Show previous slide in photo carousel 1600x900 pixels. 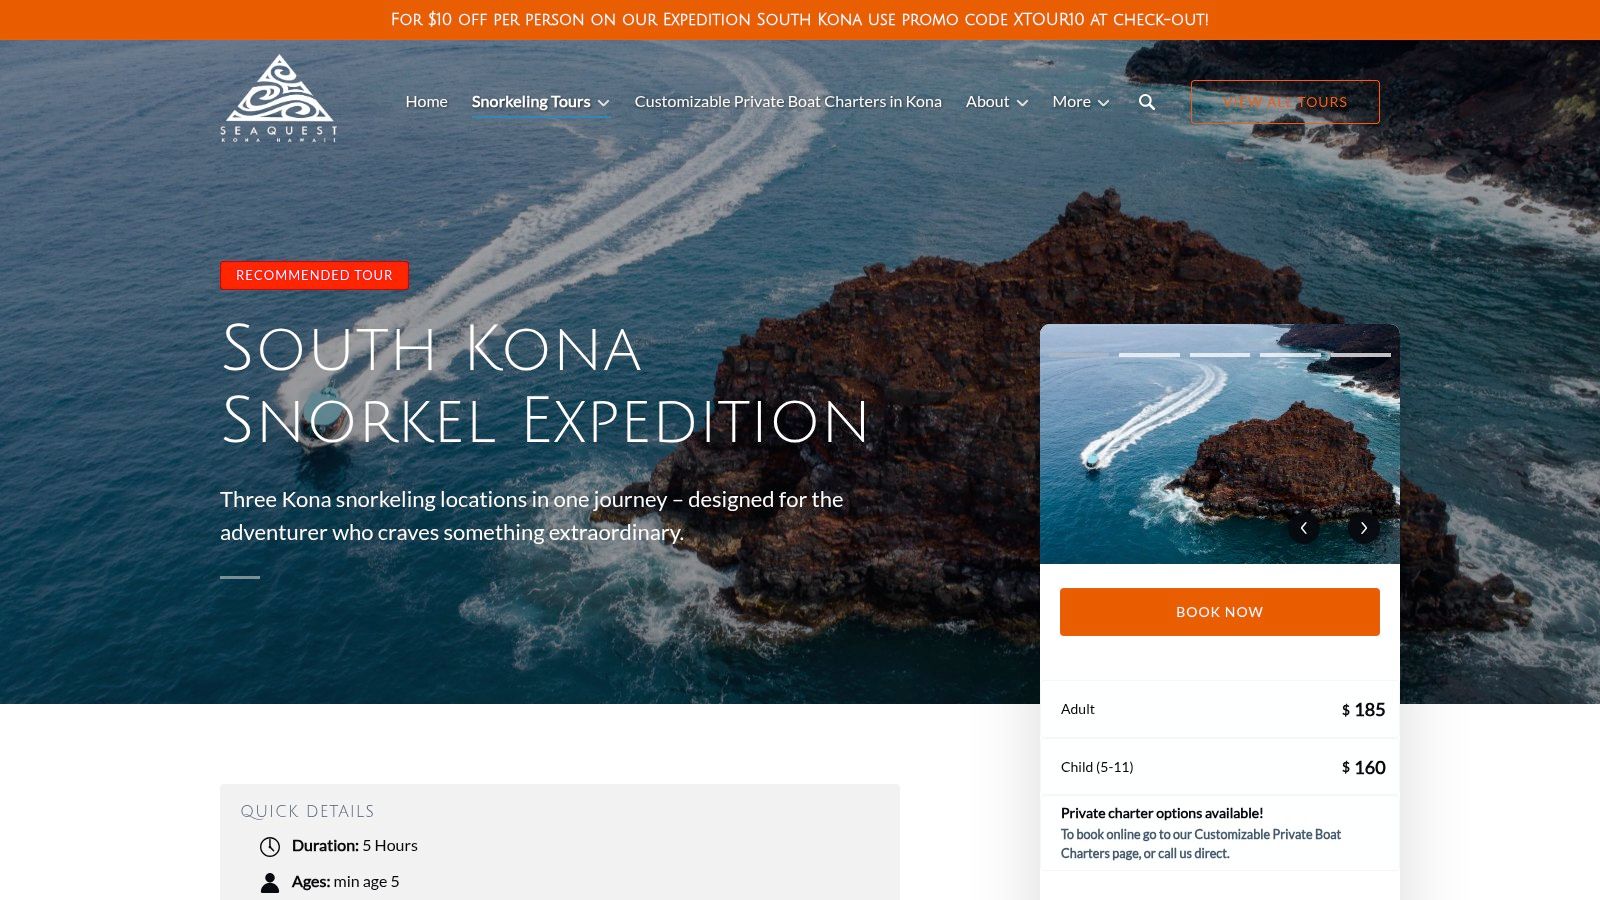[1303, 528]
